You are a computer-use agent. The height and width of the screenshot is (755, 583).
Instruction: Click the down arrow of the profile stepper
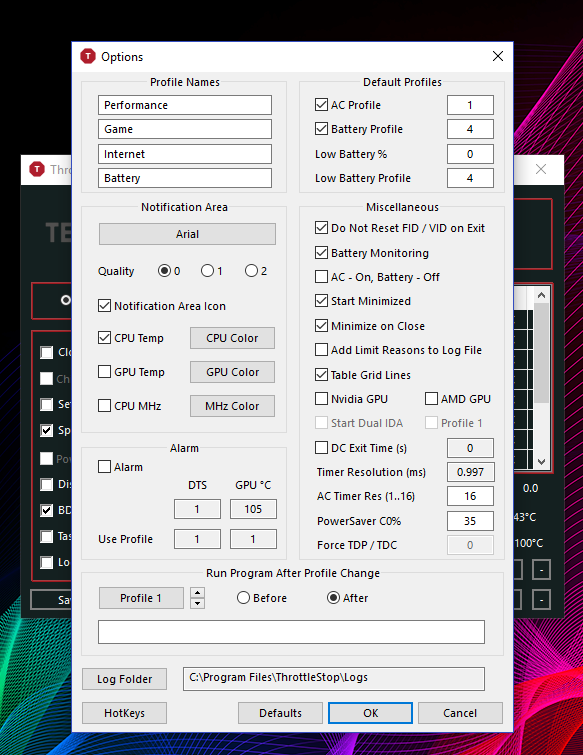[197, 603]
